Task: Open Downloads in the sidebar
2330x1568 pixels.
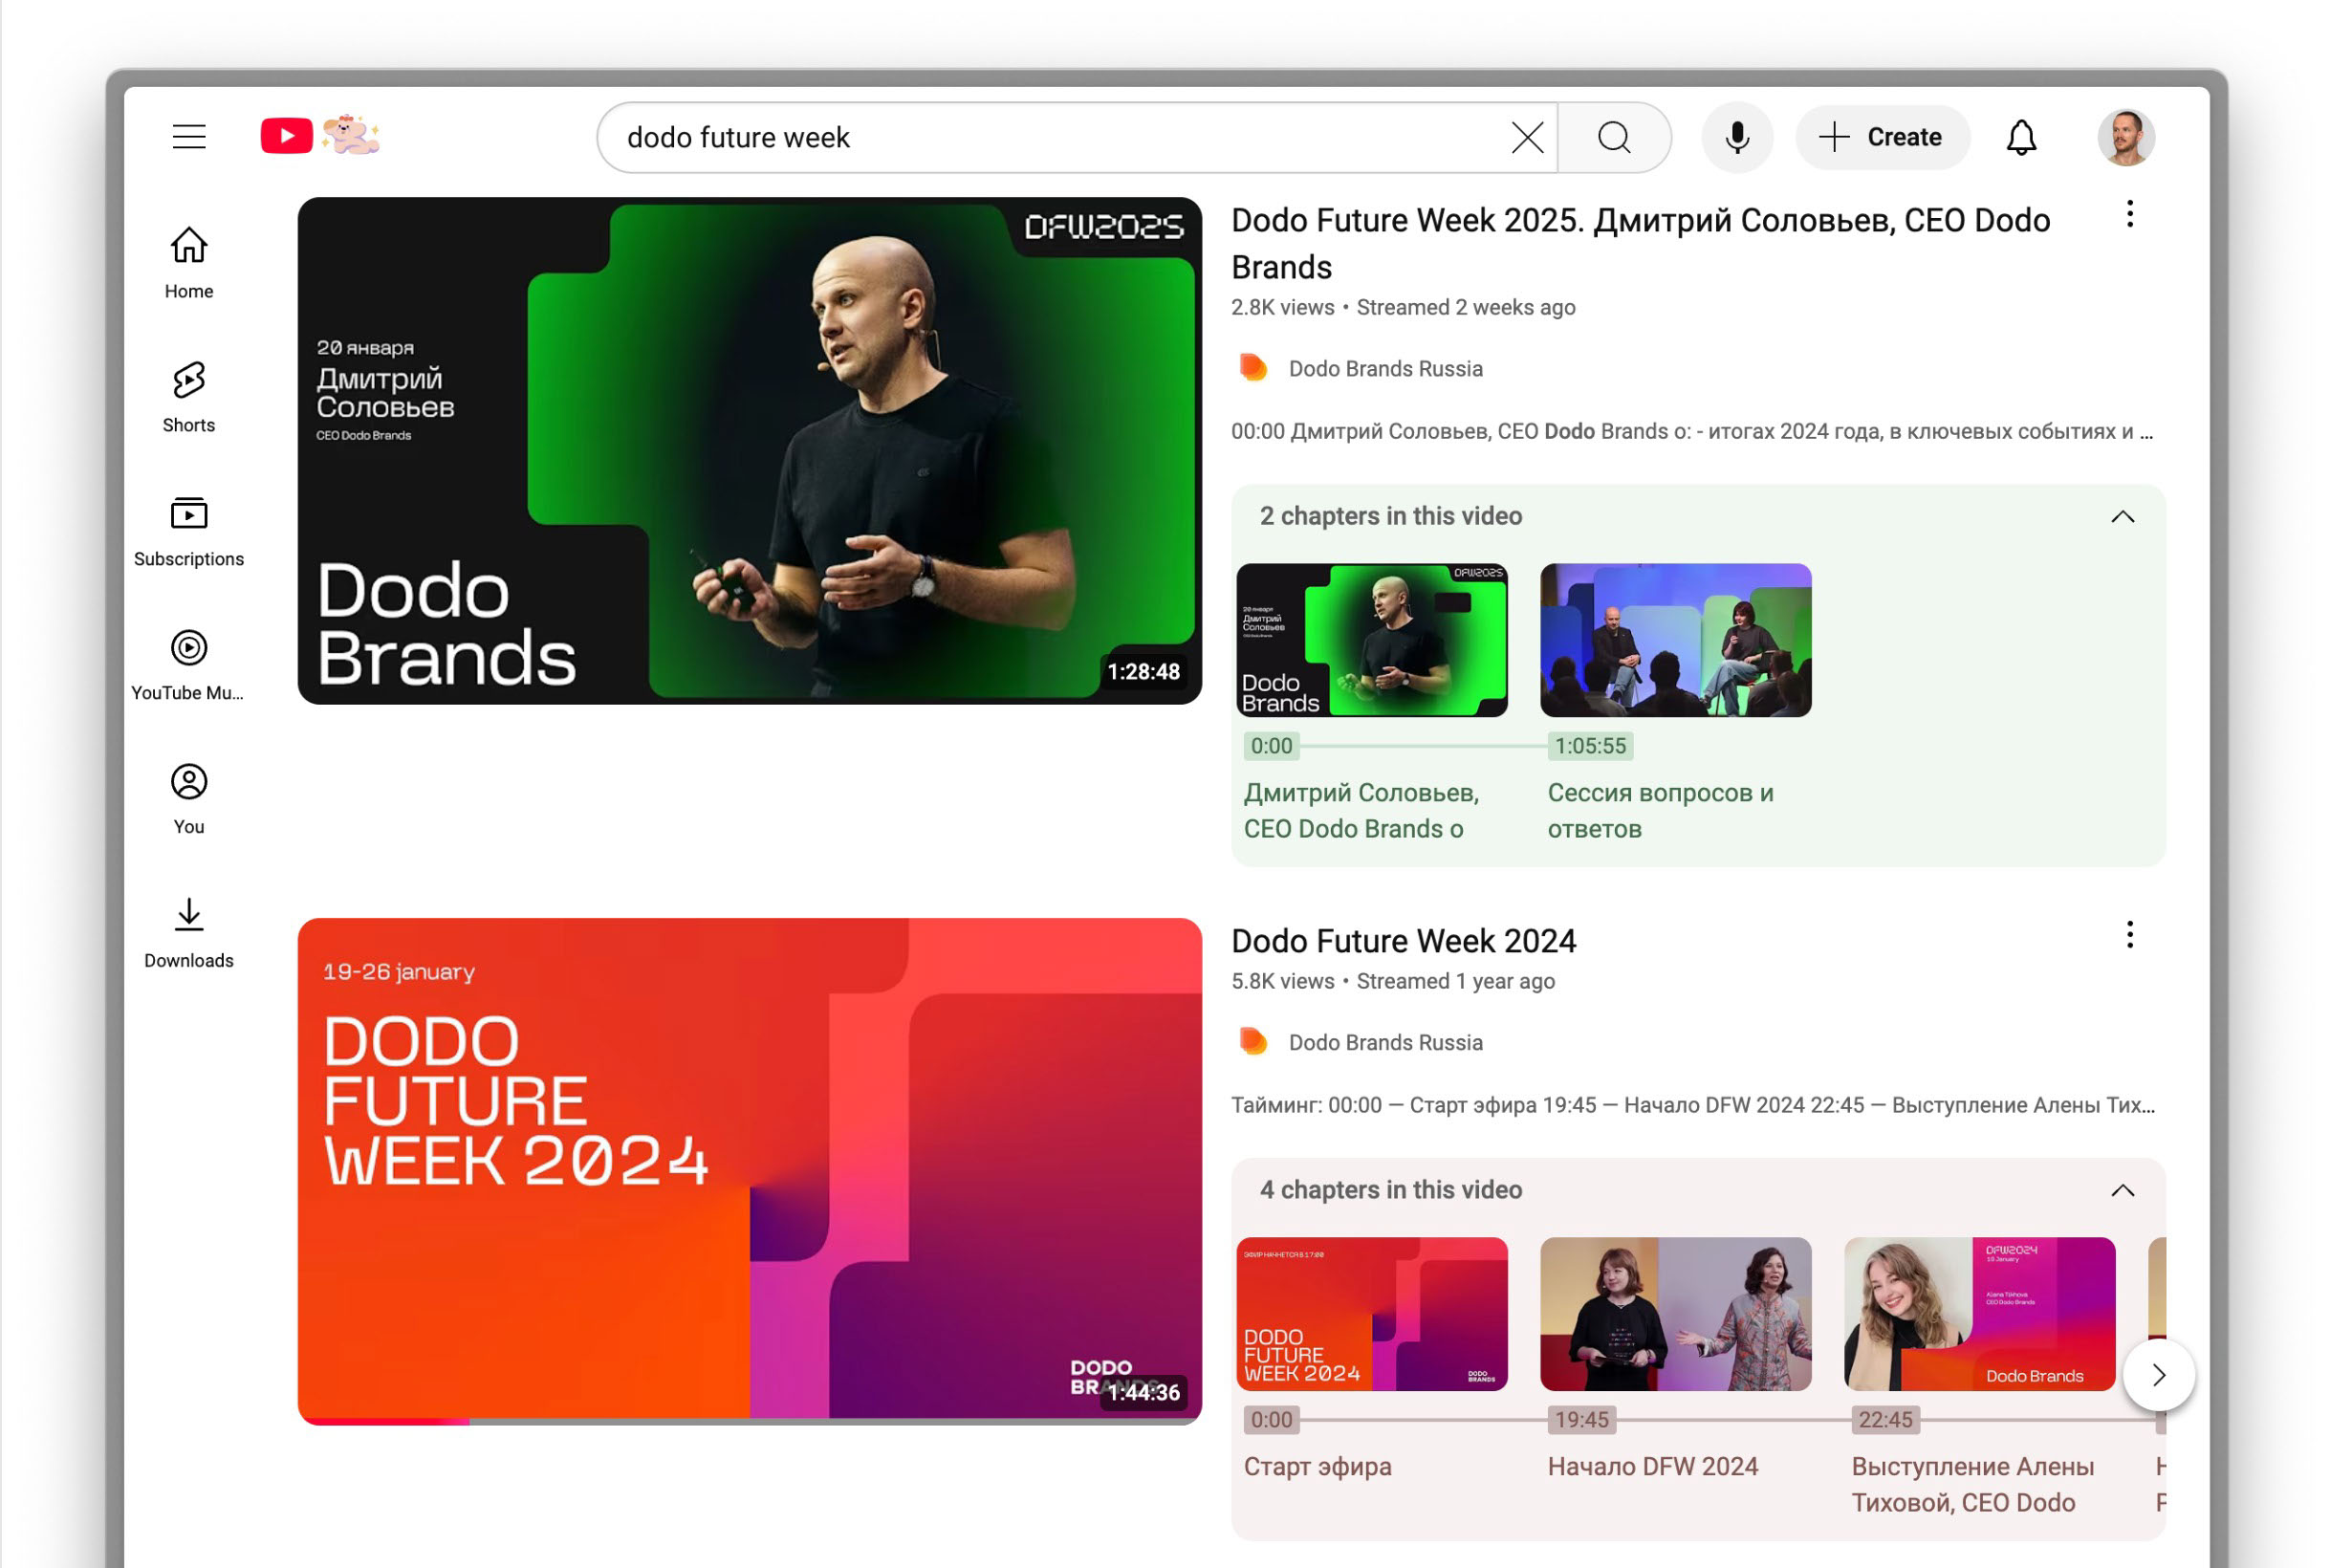Action: (x=188, y=932)
